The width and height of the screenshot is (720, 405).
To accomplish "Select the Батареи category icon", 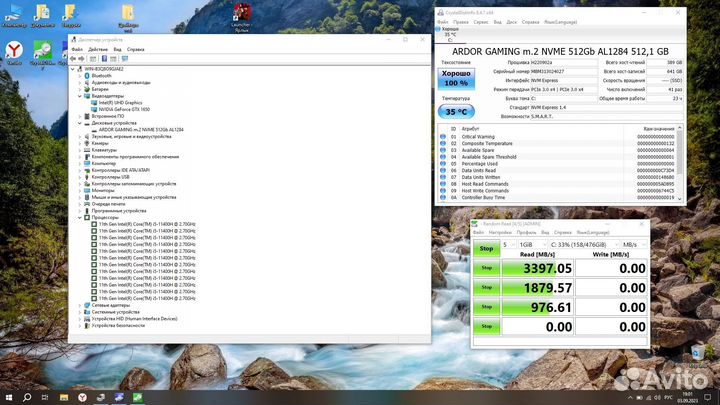I will click(87, 89).
